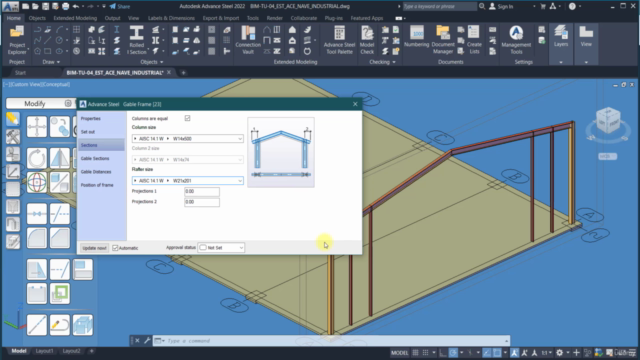Open the Home ribbon tab

click(x=13, y=18)
